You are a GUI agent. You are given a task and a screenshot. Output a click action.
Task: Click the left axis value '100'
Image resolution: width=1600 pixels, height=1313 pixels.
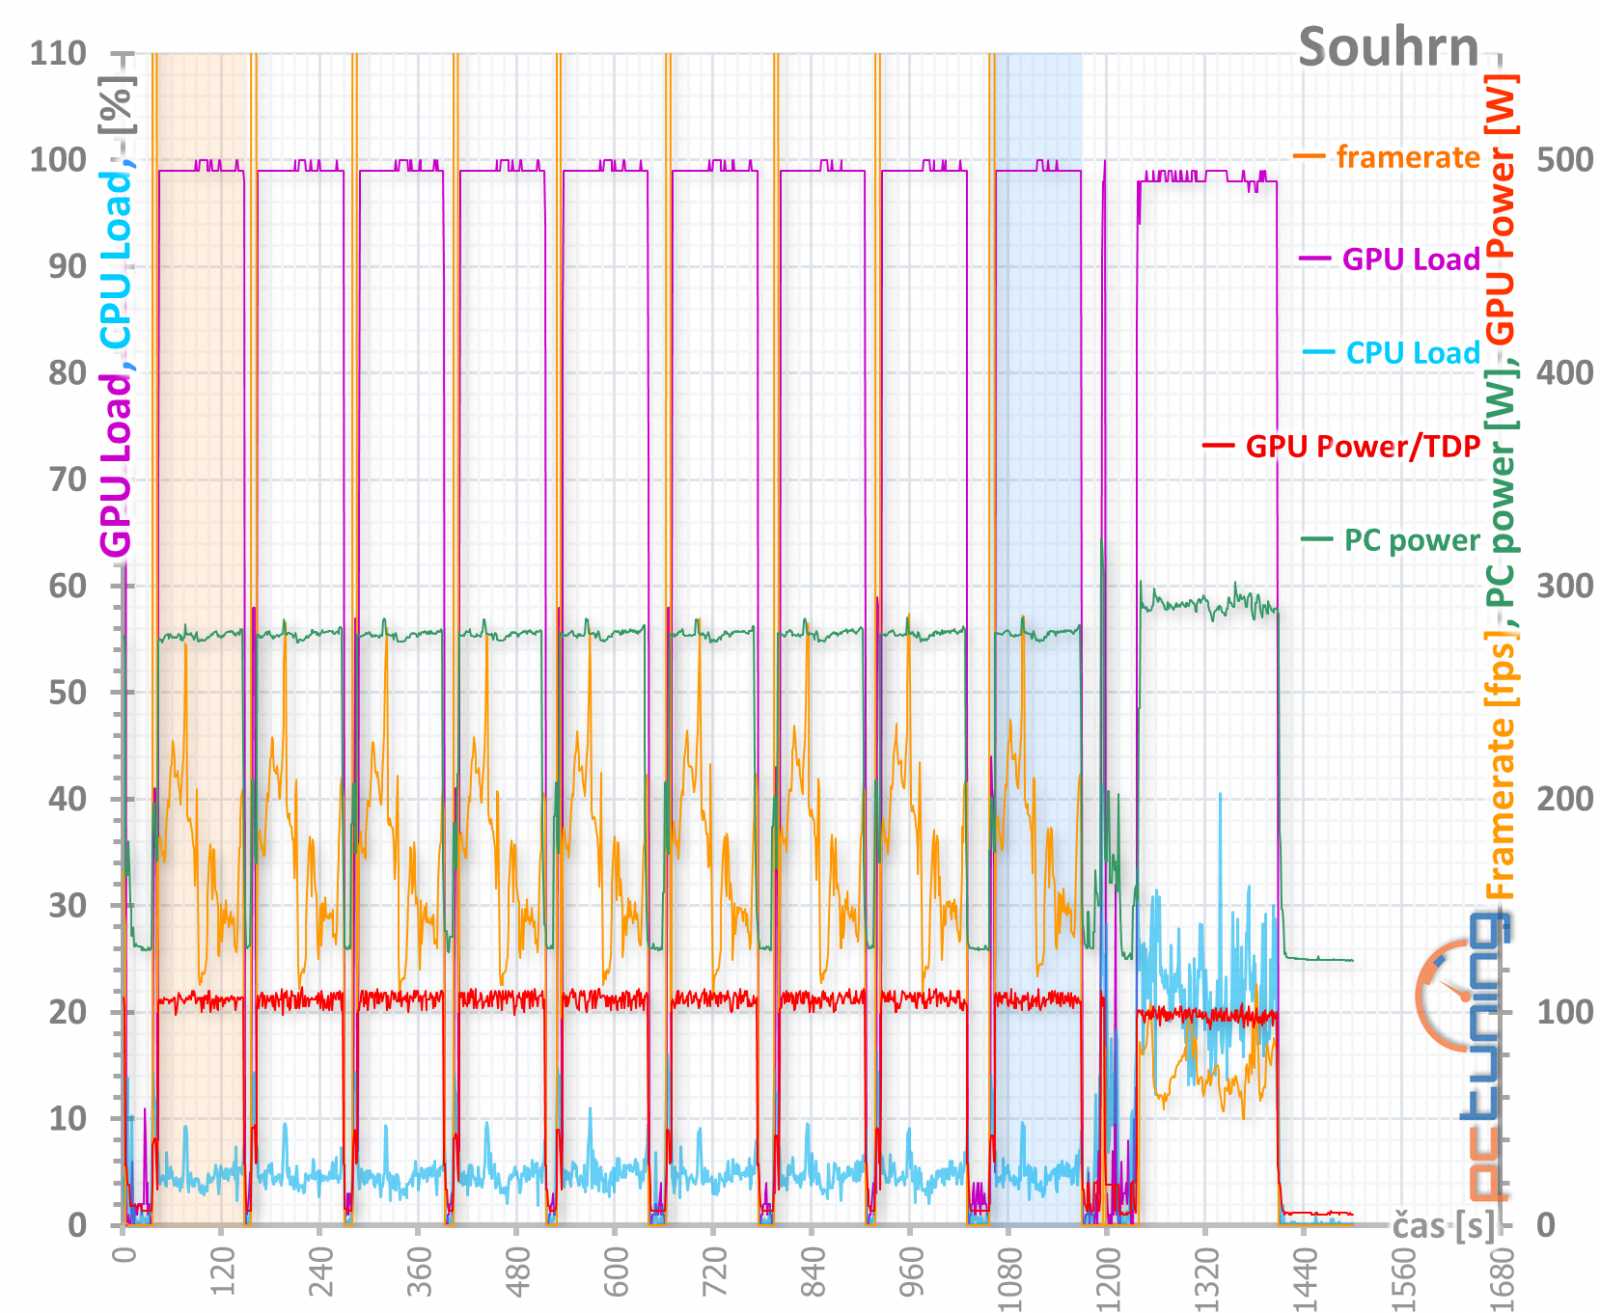(58, 159)
